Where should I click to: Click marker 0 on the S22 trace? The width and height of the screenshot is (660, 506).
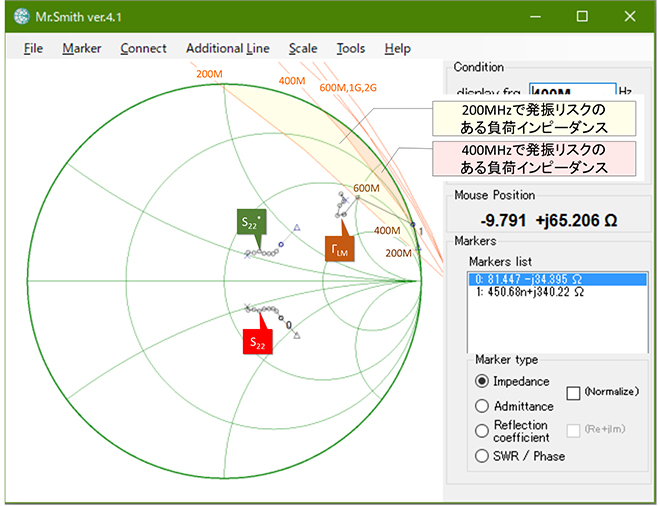pyautogui.click(x=282, y=318)
